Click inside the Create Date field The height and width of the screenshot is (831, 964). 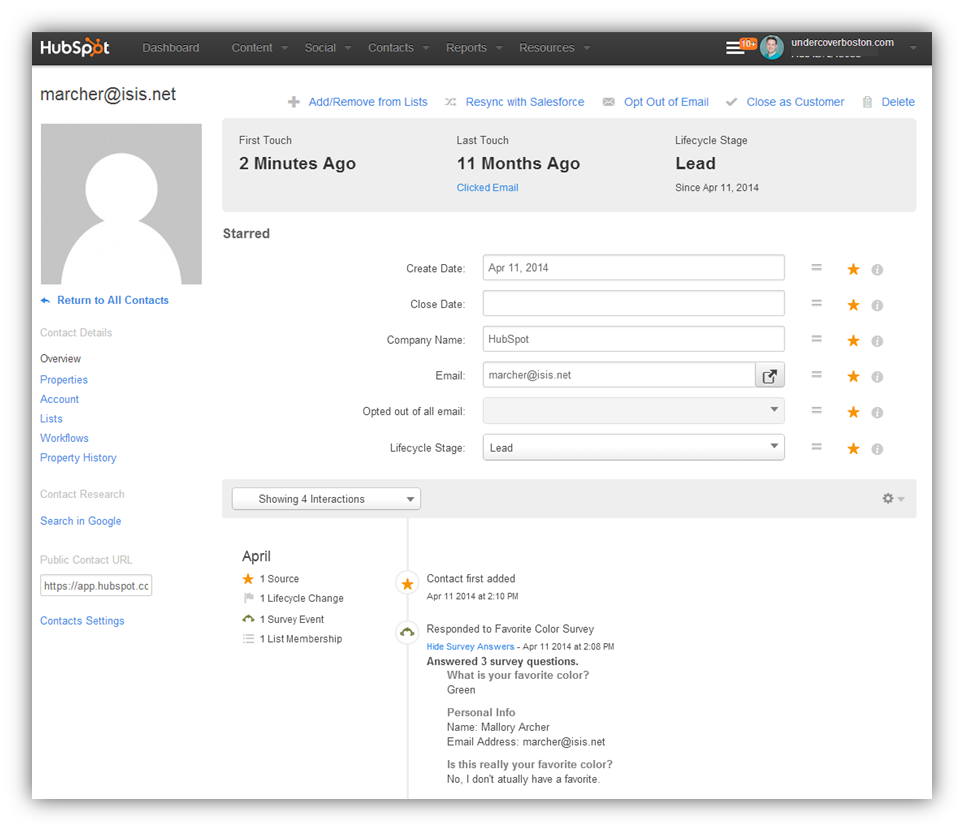[x=633, y=268]
